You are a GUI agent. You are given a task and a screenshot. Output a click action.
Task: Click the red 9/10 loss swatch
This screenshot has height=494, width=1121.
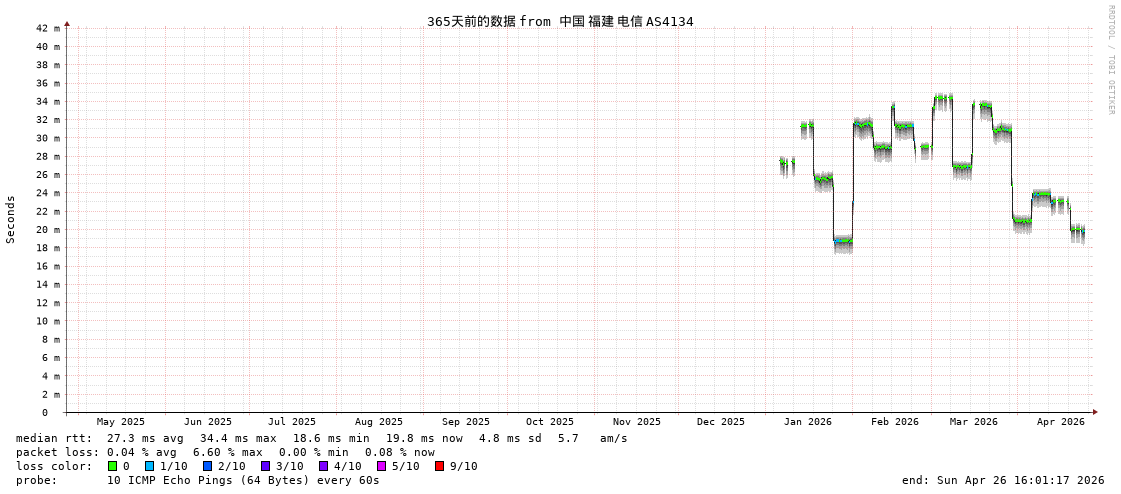tap(440, 466)
